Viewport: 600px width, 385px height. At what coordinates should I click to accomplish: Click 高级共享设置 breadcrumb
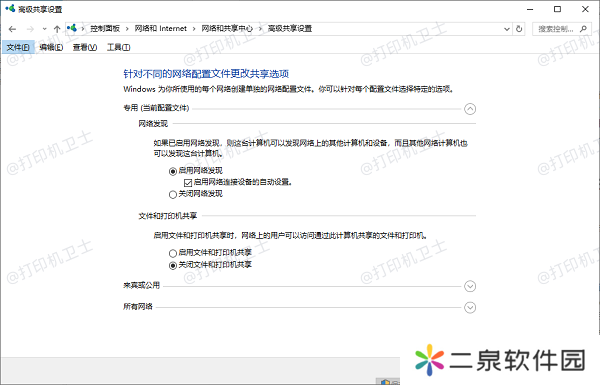(290, 29)
